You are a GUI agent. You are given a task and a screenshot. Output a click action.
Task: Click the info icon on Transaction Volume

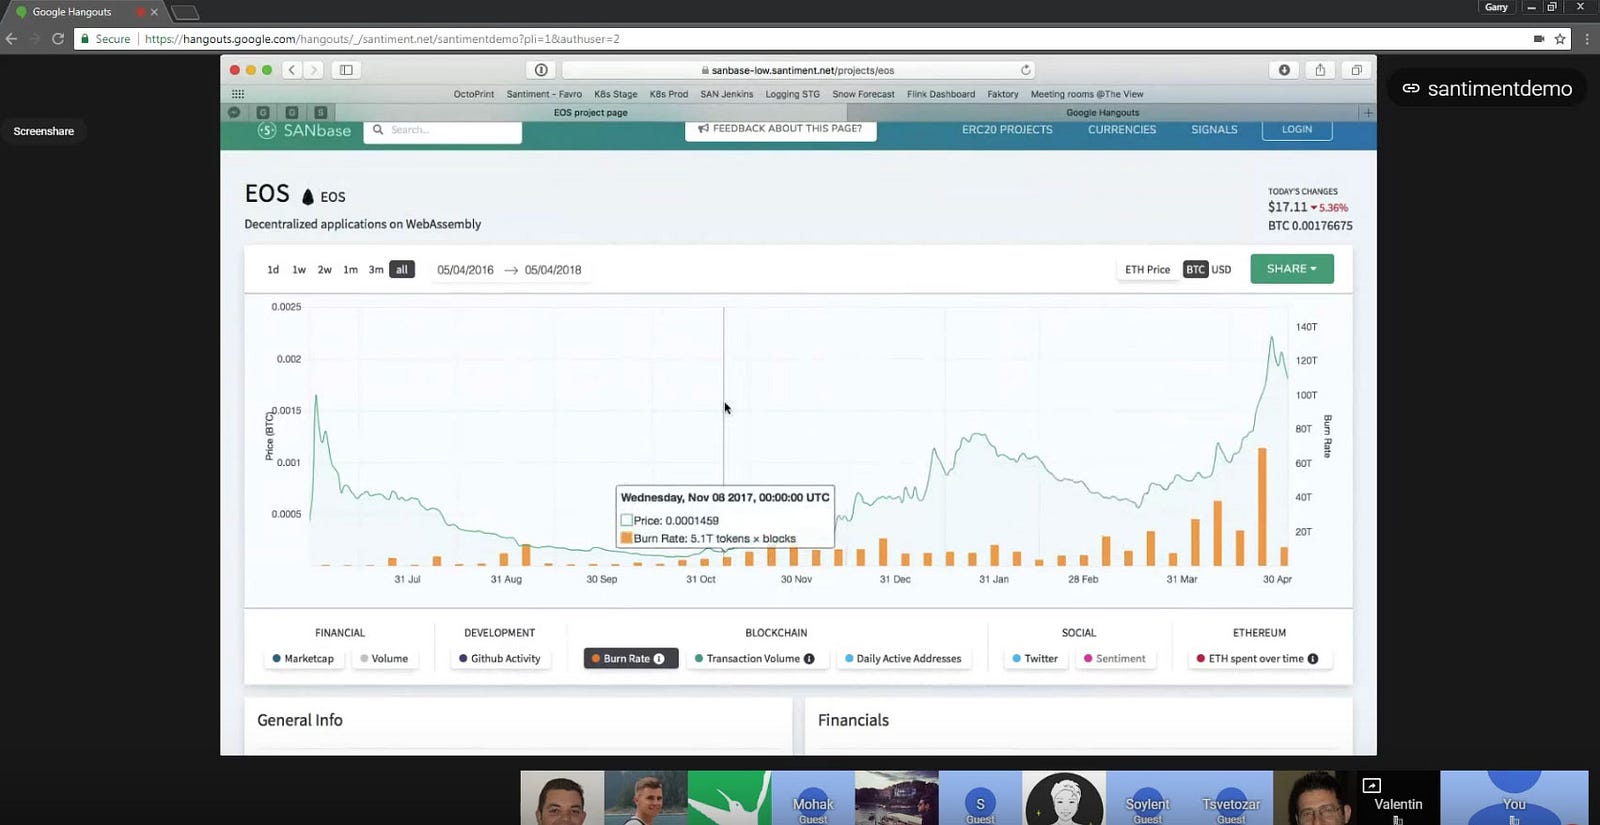(x=809, y=659)
